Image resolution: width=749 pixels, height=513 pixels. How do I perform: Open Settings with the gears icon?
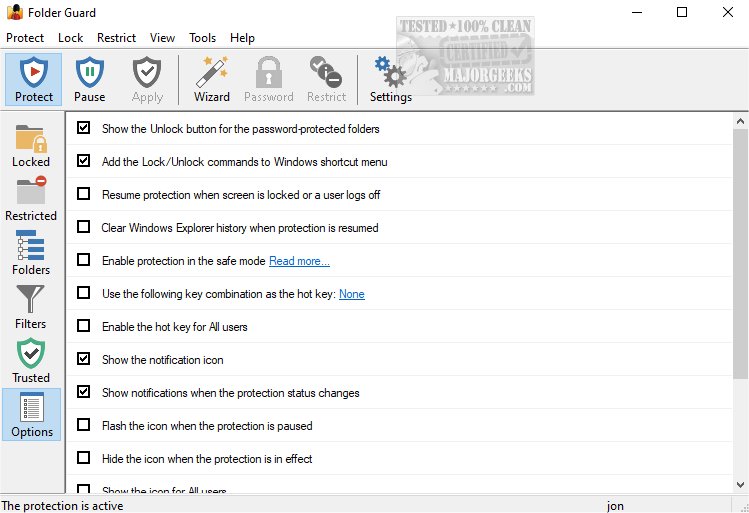pos(391,79)
